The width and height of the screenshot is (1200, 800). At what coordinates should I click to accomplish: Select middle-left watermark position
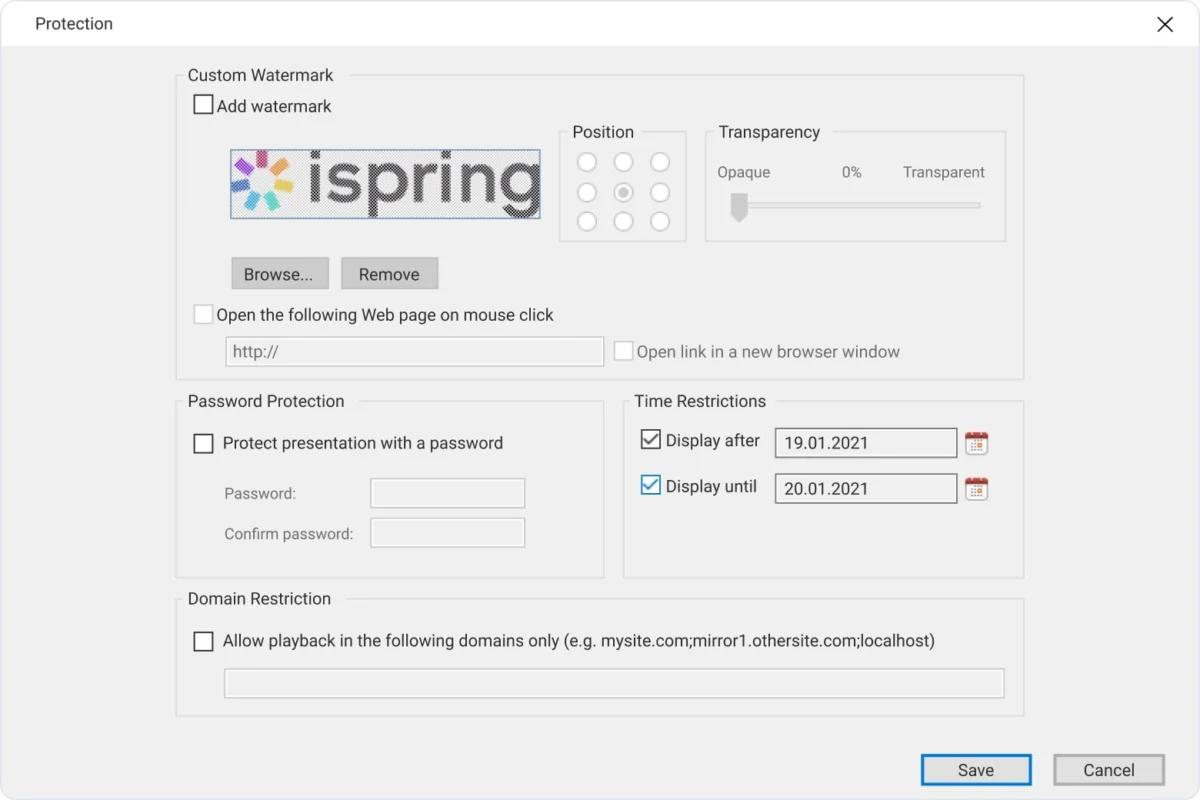pyautogui.click(x=587, y=192)
